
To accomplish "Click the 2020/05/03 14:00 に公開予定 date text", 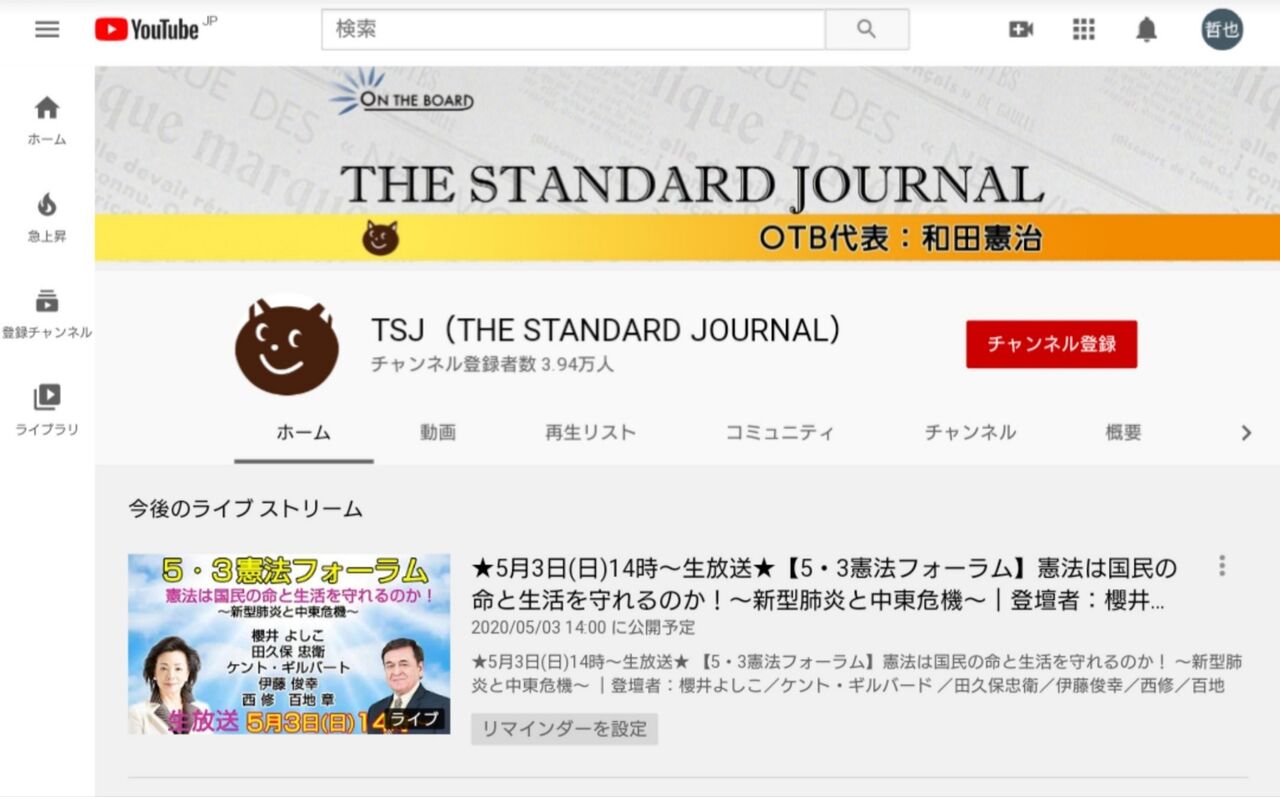I will click(x=583, y=628).
